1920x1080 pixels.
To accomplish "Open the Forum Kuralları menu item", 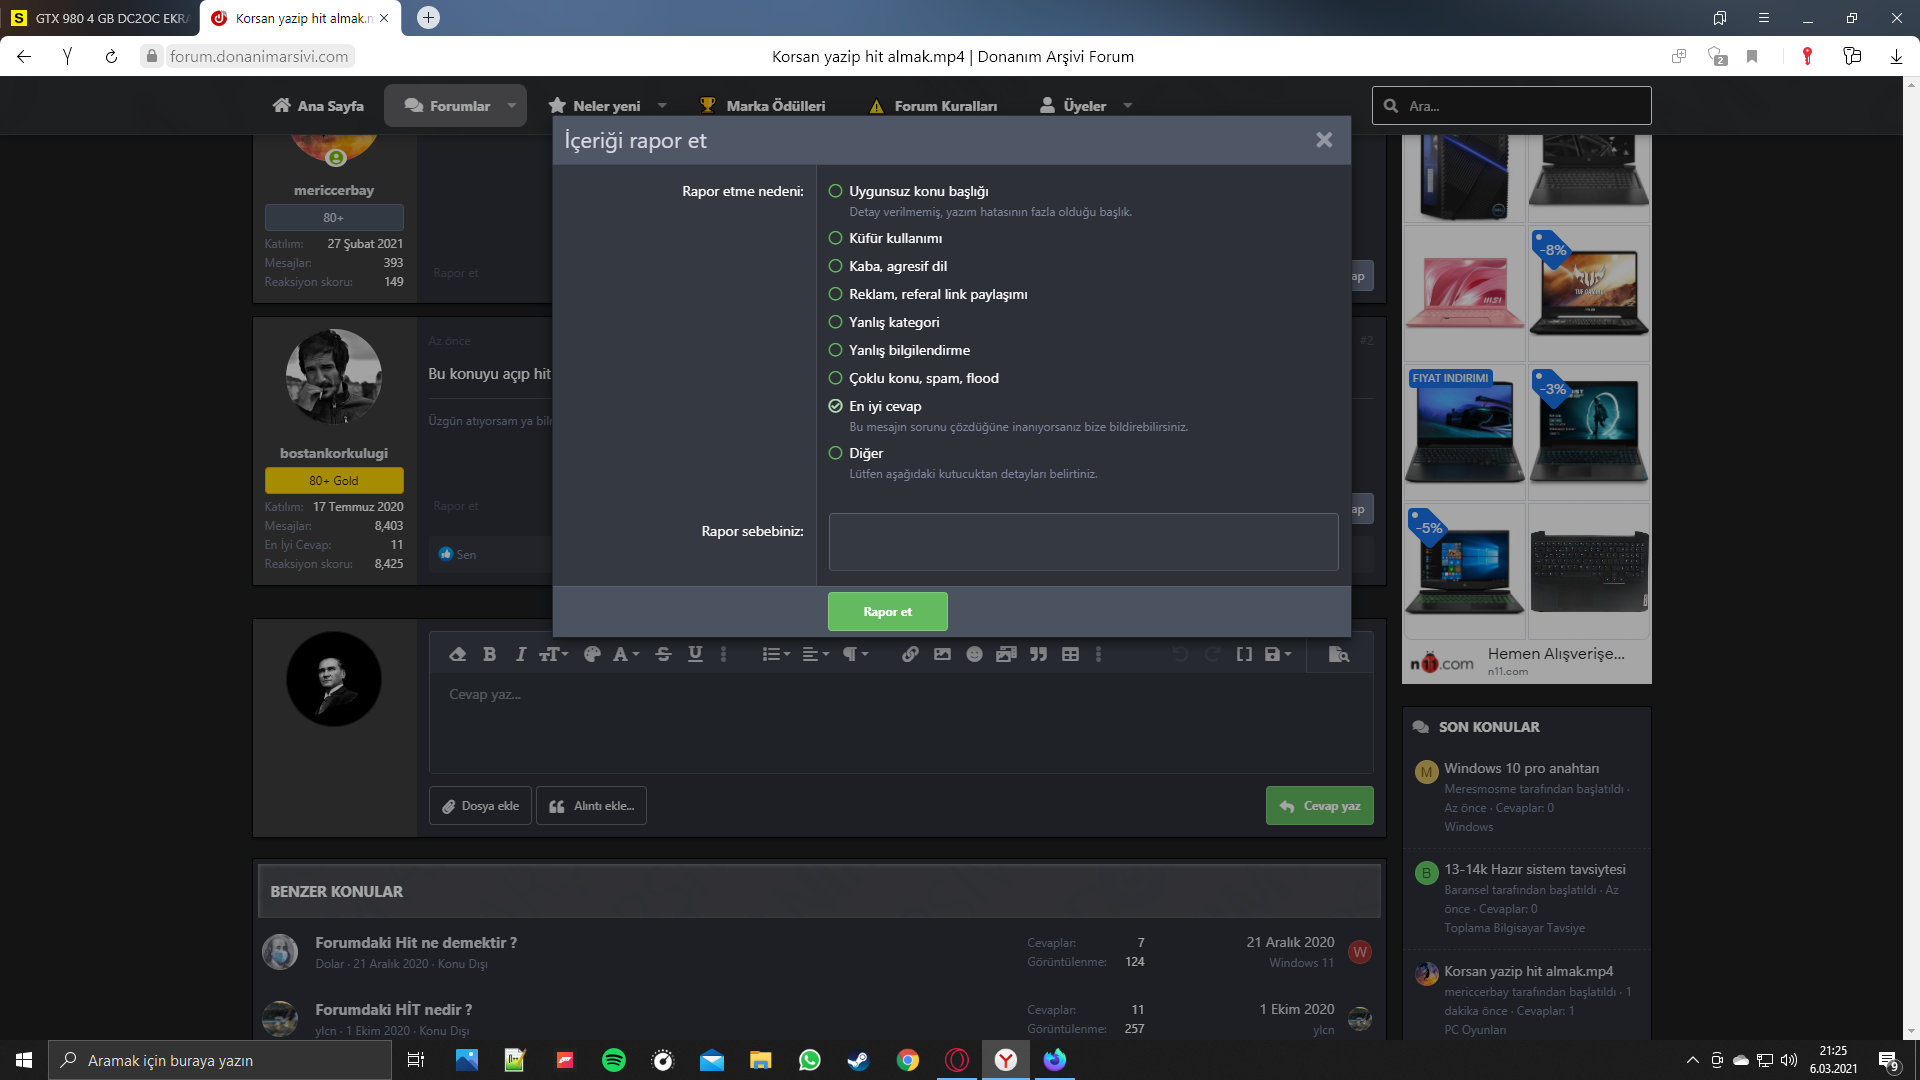I will coord(945,106).
